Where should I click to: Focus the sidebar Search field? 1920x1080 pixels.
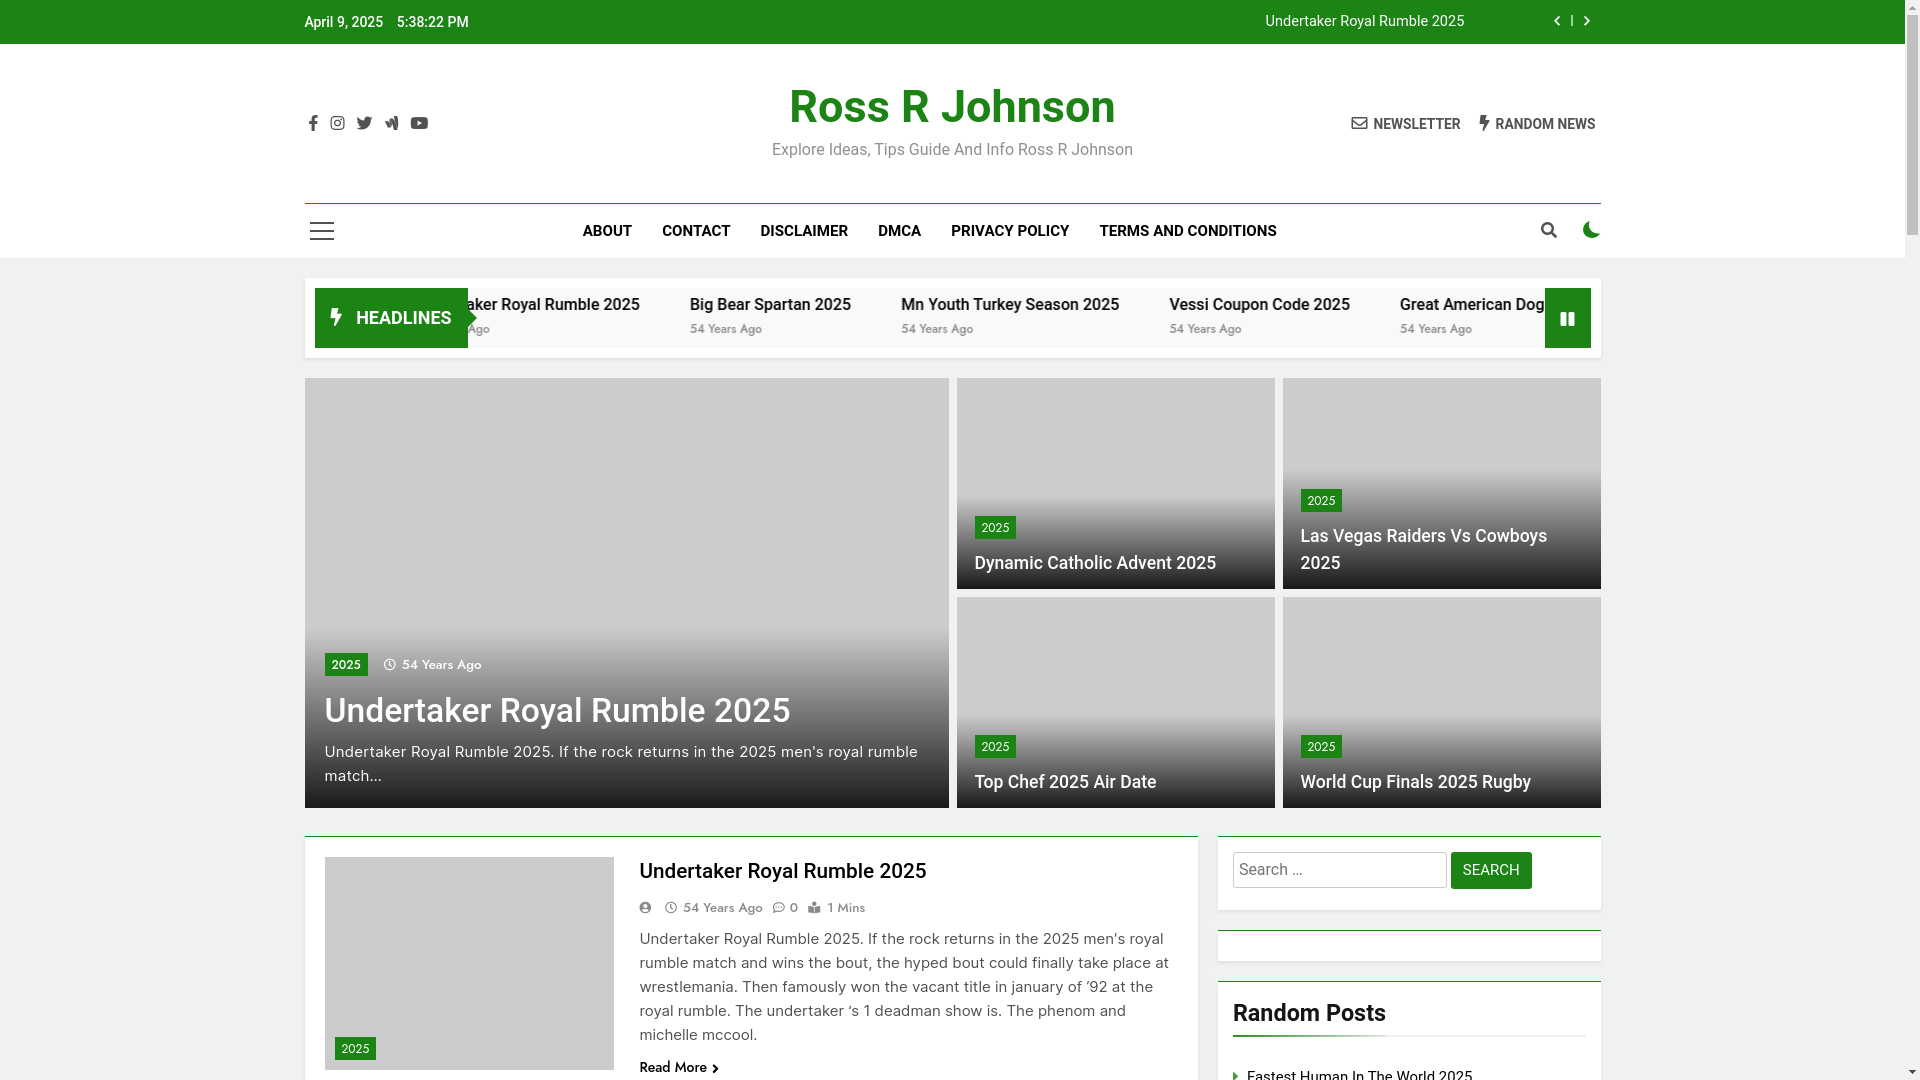(x=1339, y=870)
